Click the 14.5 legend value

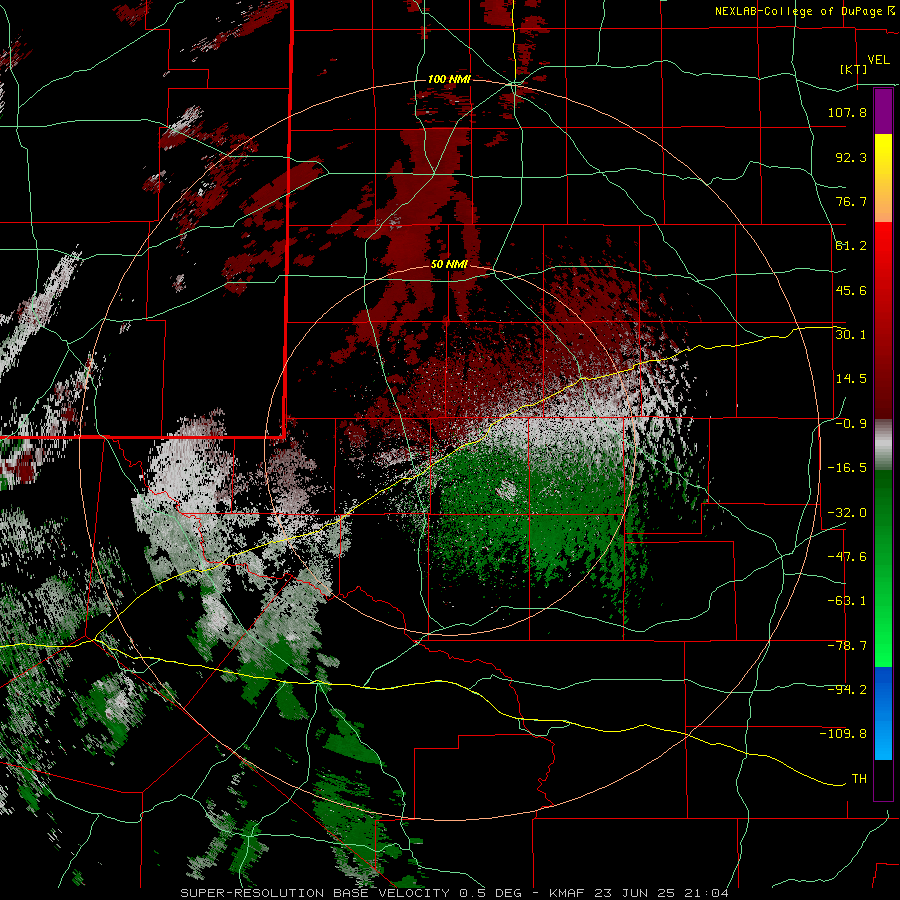click(851, 378)
